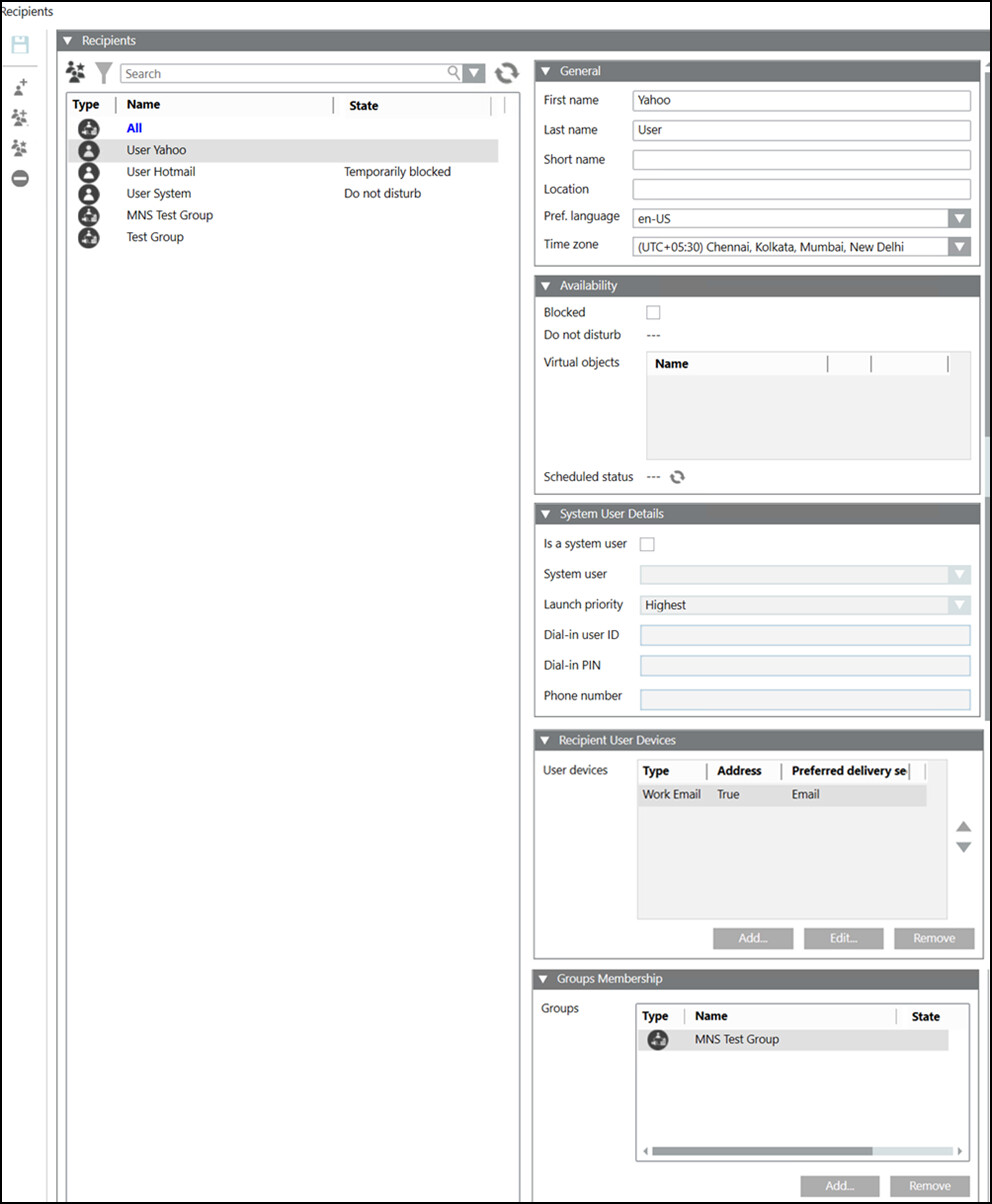This screenshot has width=992, height=1204.
Task: Select User Hotmail in recipients list
Action: 161,172
